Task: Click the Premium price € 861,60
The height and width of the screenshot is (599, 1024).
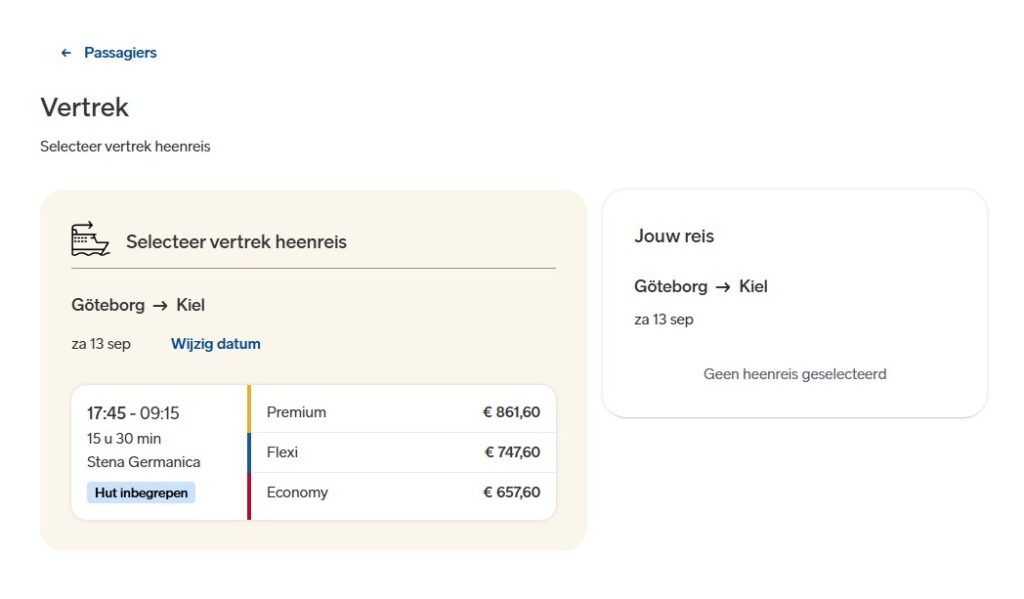Action: click(x=511, y=412)
